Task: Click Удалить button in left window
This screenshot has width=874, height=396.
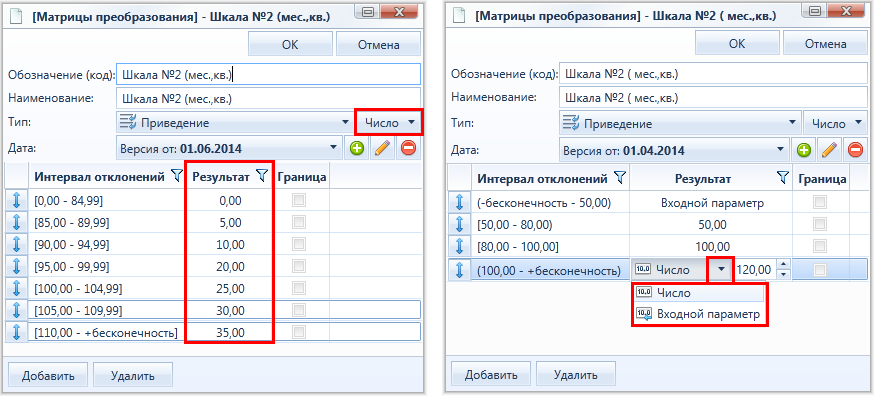Action: point(133,375)
